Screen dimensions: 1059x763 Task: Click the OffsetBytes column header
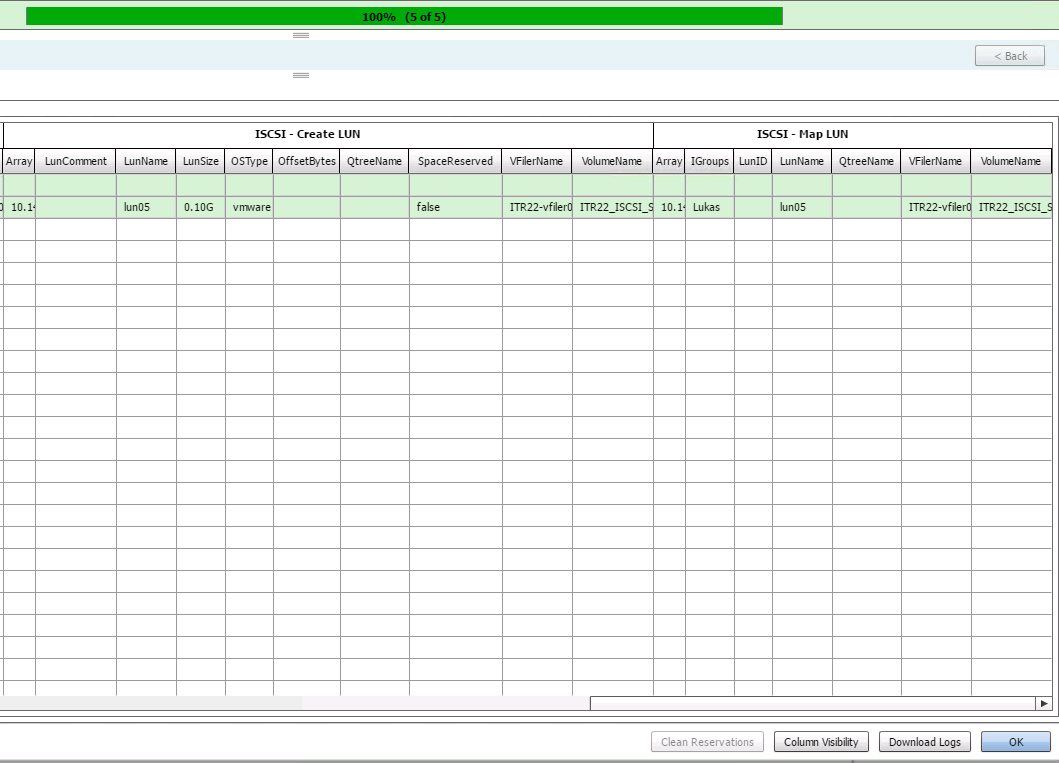pyautogui.click(x=307, y=161)
